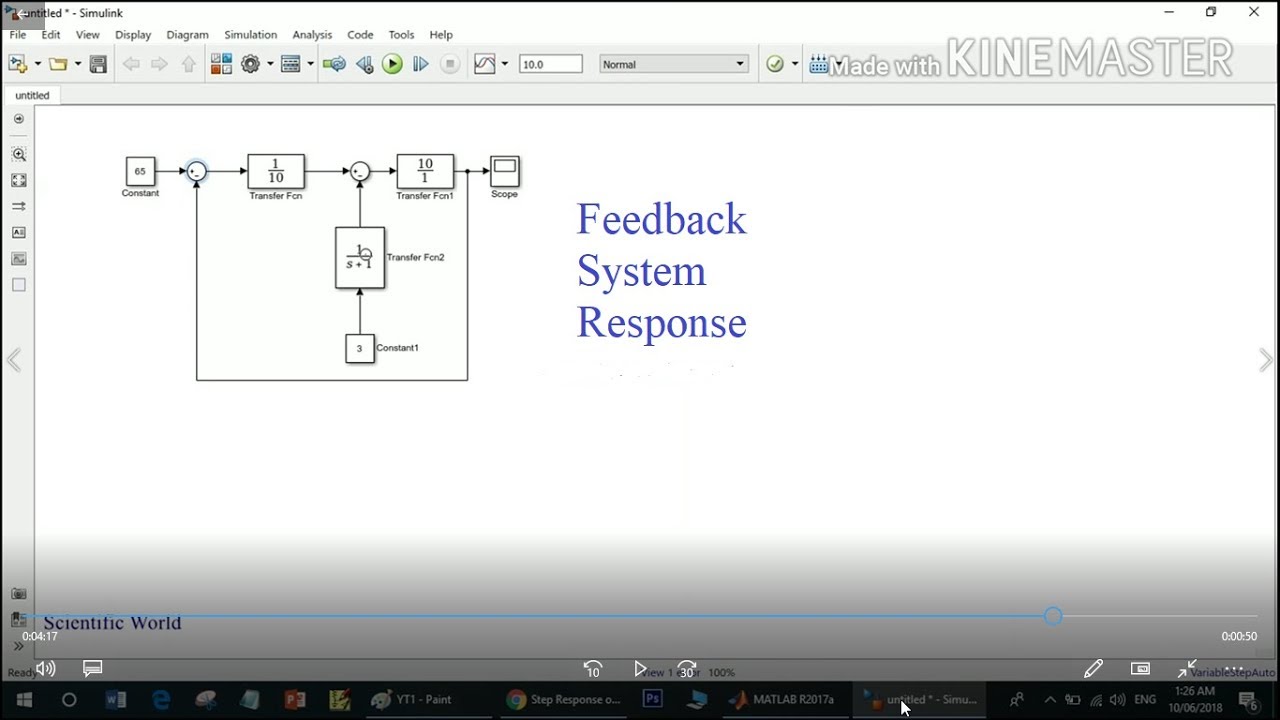The height and width of the screenshot is (720, 1280).
Task: Open the Code menu
Action: 360,34
